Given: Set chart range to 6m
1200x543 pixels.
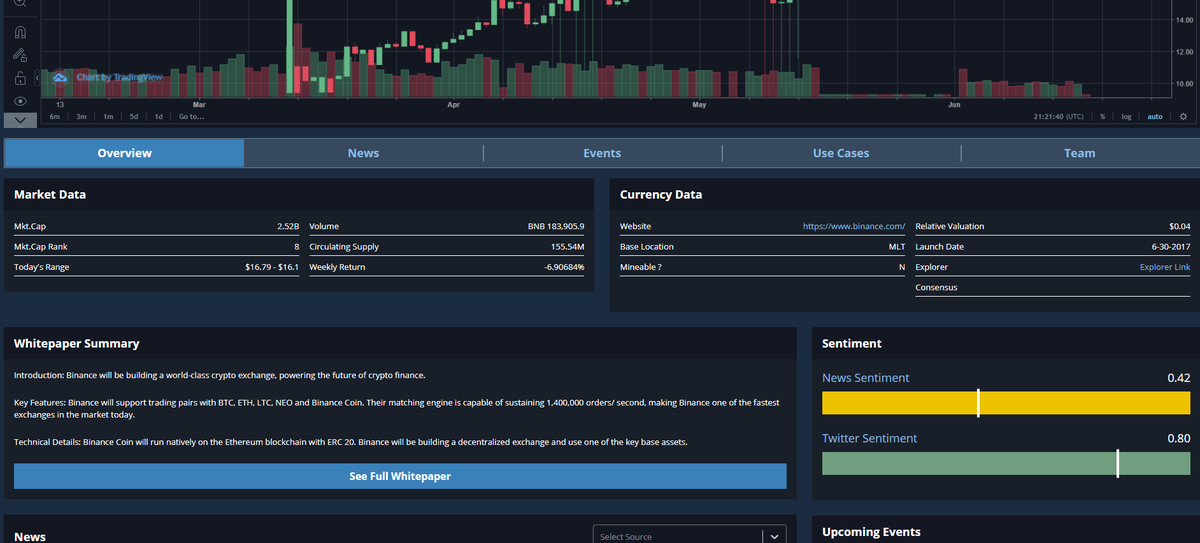Looking at the screenshot, I should tap(56, 117).
